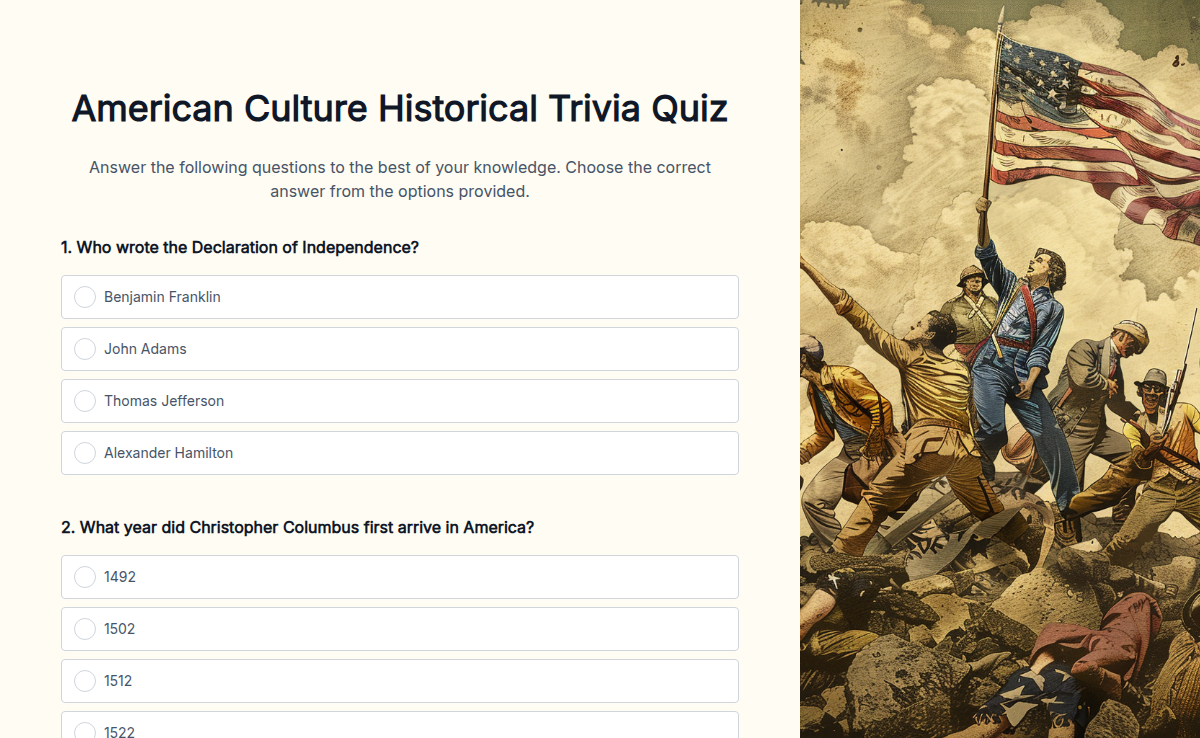The height and width of the screenshot is (738, 1200).
Task: Click the quiz title heading
Action: 399,108
